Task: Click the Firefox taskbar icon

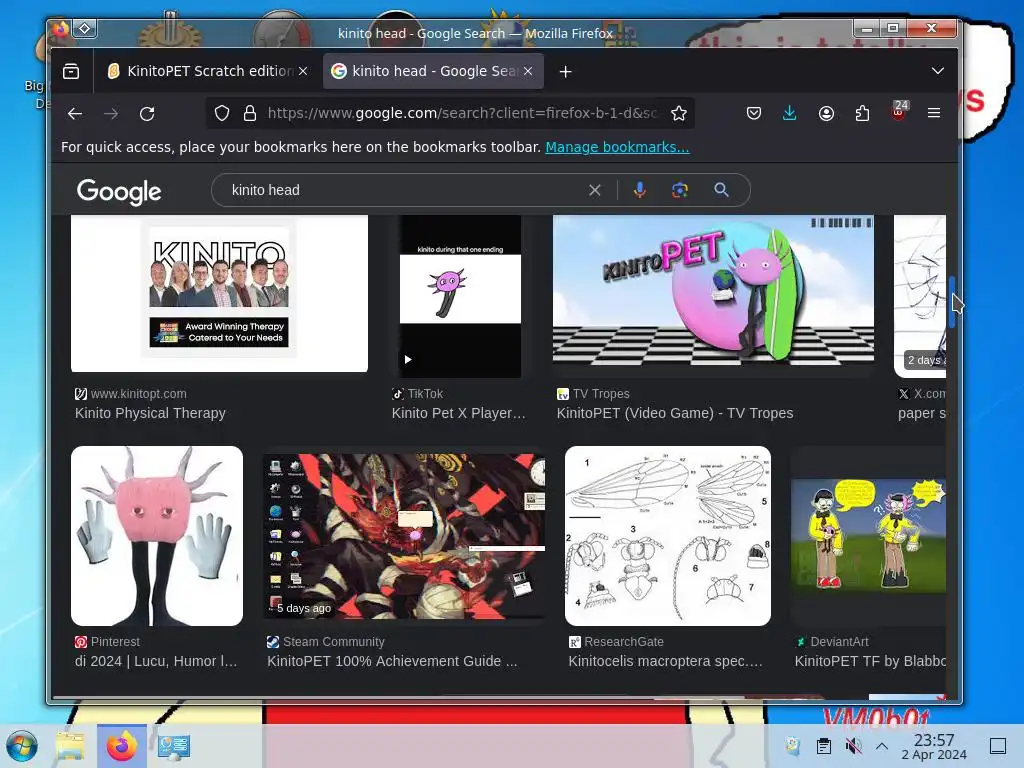Action: (121, 746)
